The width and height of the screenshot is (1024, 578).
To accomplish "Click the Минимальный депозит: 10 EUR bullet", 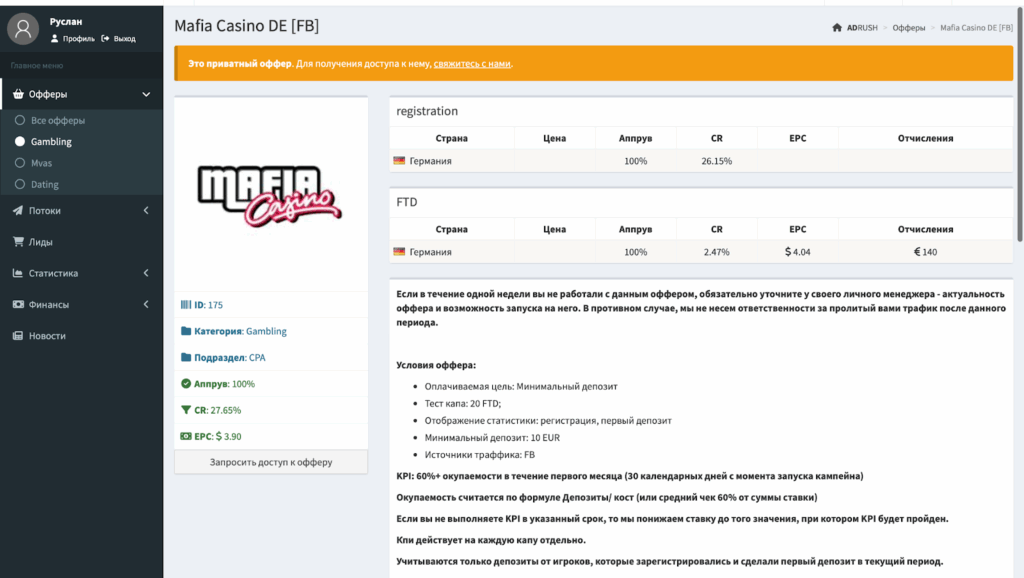I will click(x=492, y=438).
